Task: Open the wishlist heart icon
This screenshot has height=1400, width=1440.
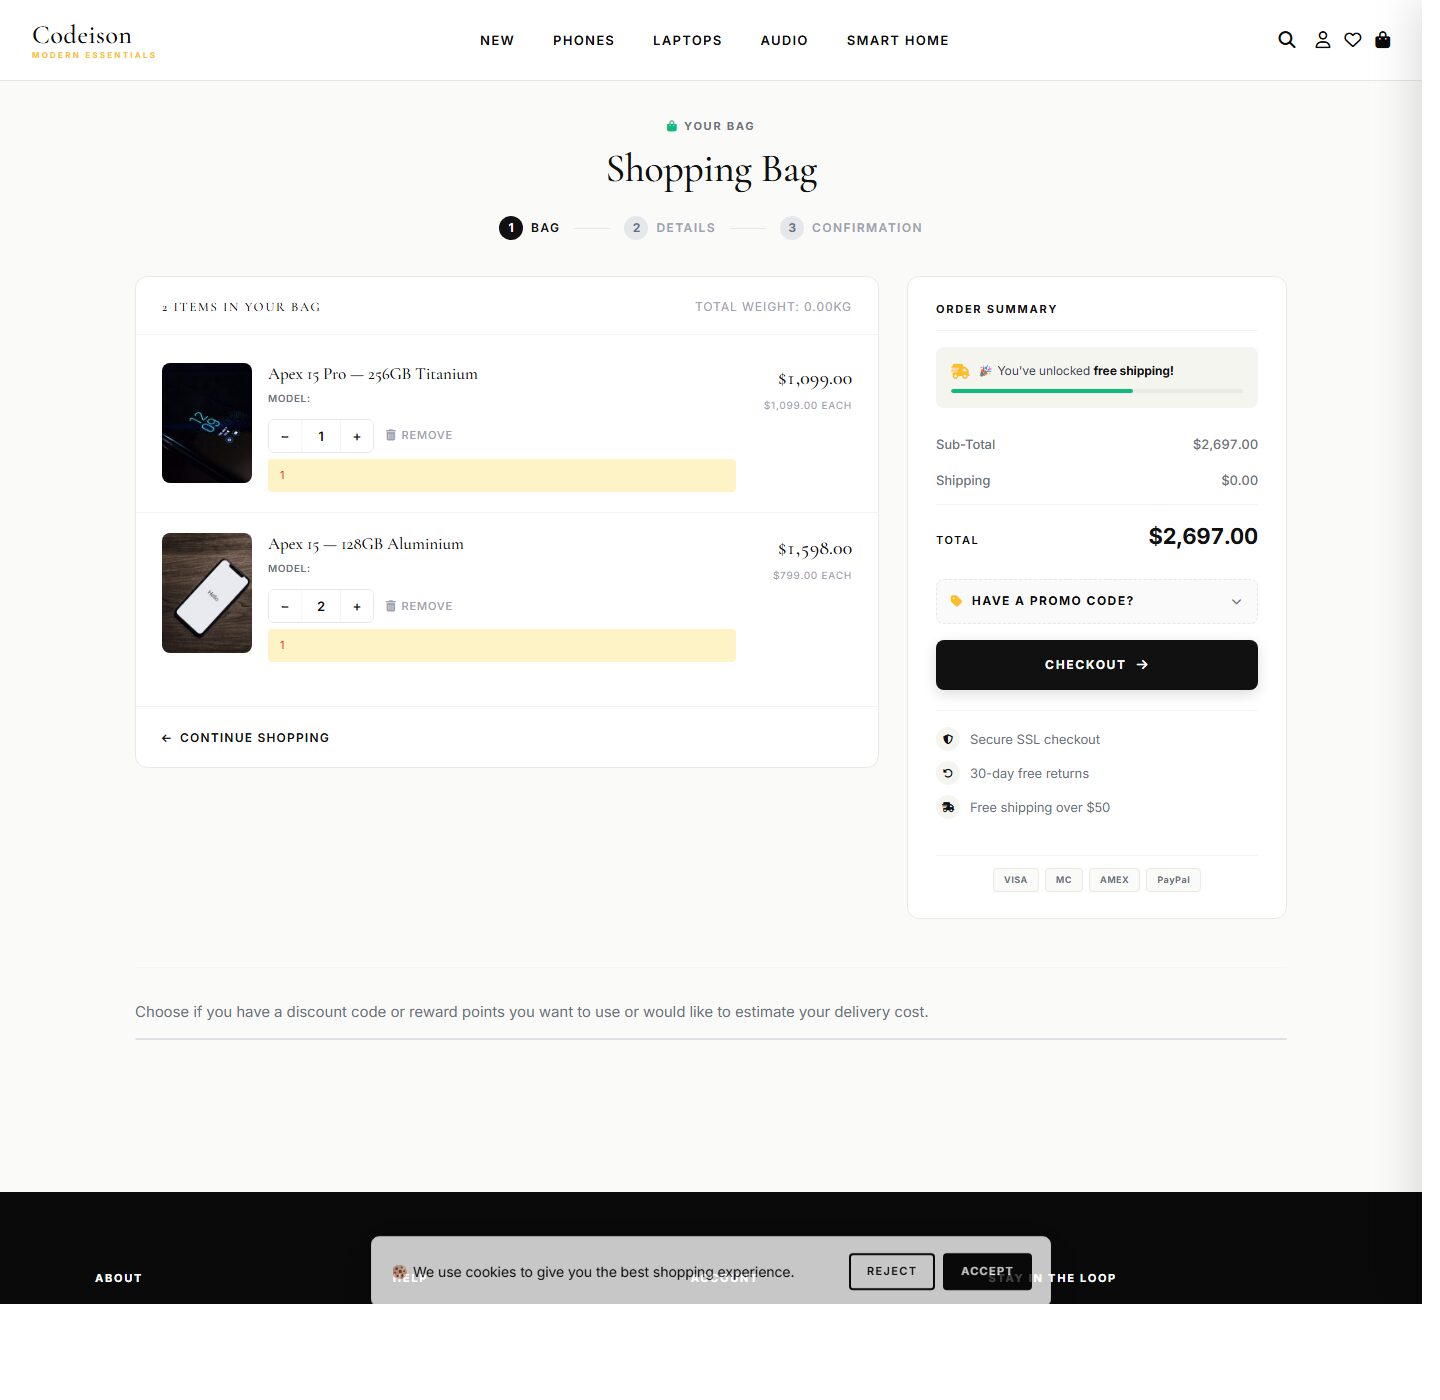Action: pyautogui.click(x=1353, y=40)
